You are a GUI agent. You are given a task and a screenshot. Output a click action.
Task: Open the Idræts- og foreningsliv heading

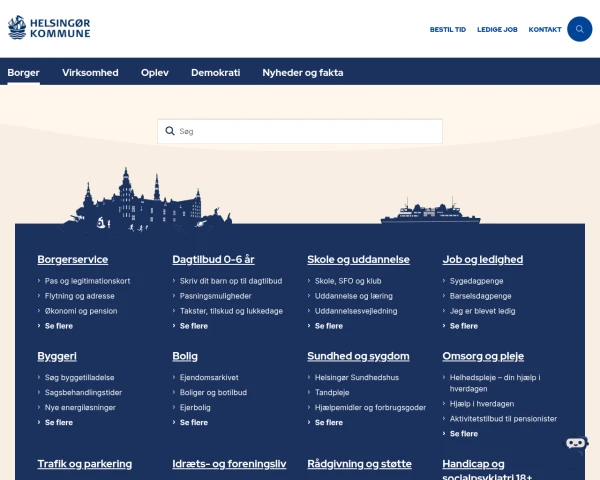[x=229, y=464]
